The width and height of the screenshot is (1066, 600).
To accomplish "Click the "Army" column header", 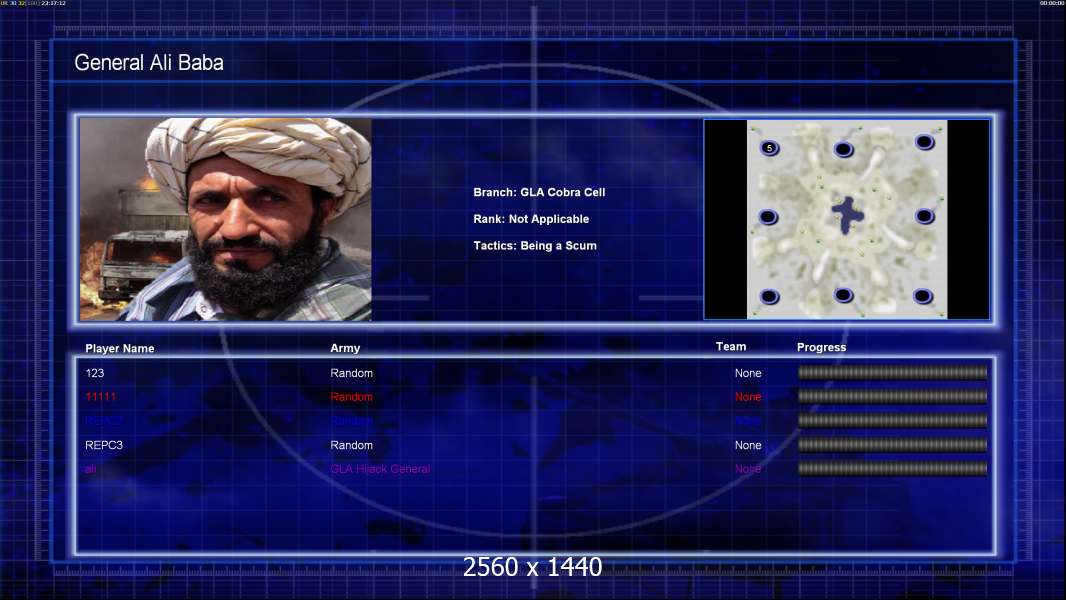I will [x=345, y=348].
